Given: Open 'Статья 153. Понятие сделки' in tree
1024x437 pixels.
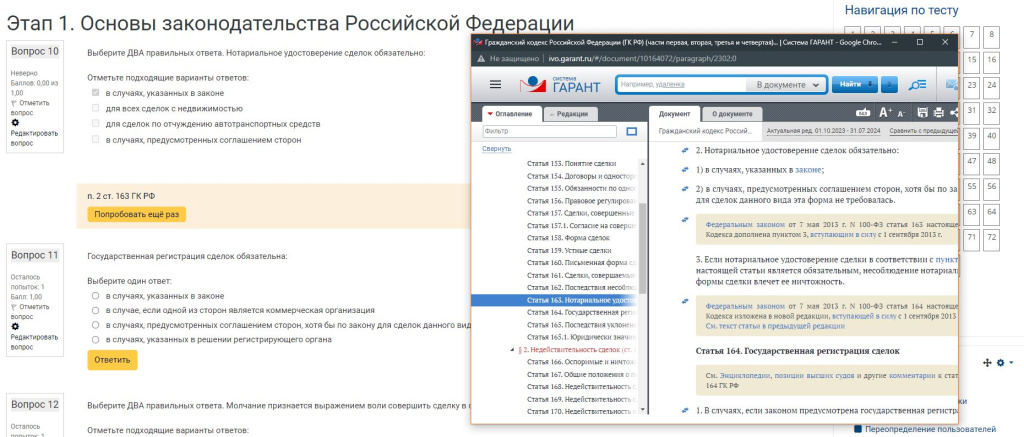Looking at the screenshot, I should click(571, 163).
